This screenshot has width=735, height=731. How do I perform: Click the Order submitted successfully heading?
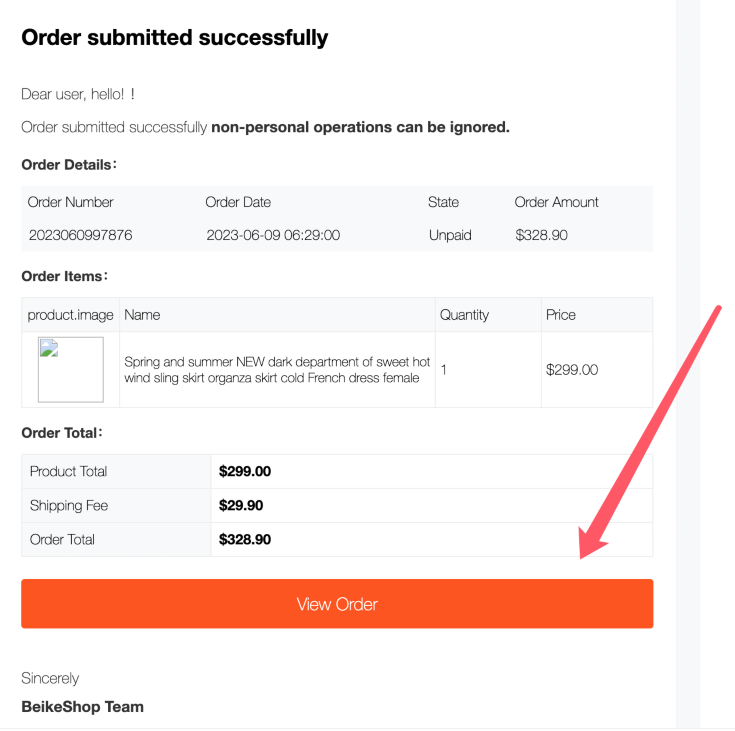pyautogui.click(x=175, y=38)
